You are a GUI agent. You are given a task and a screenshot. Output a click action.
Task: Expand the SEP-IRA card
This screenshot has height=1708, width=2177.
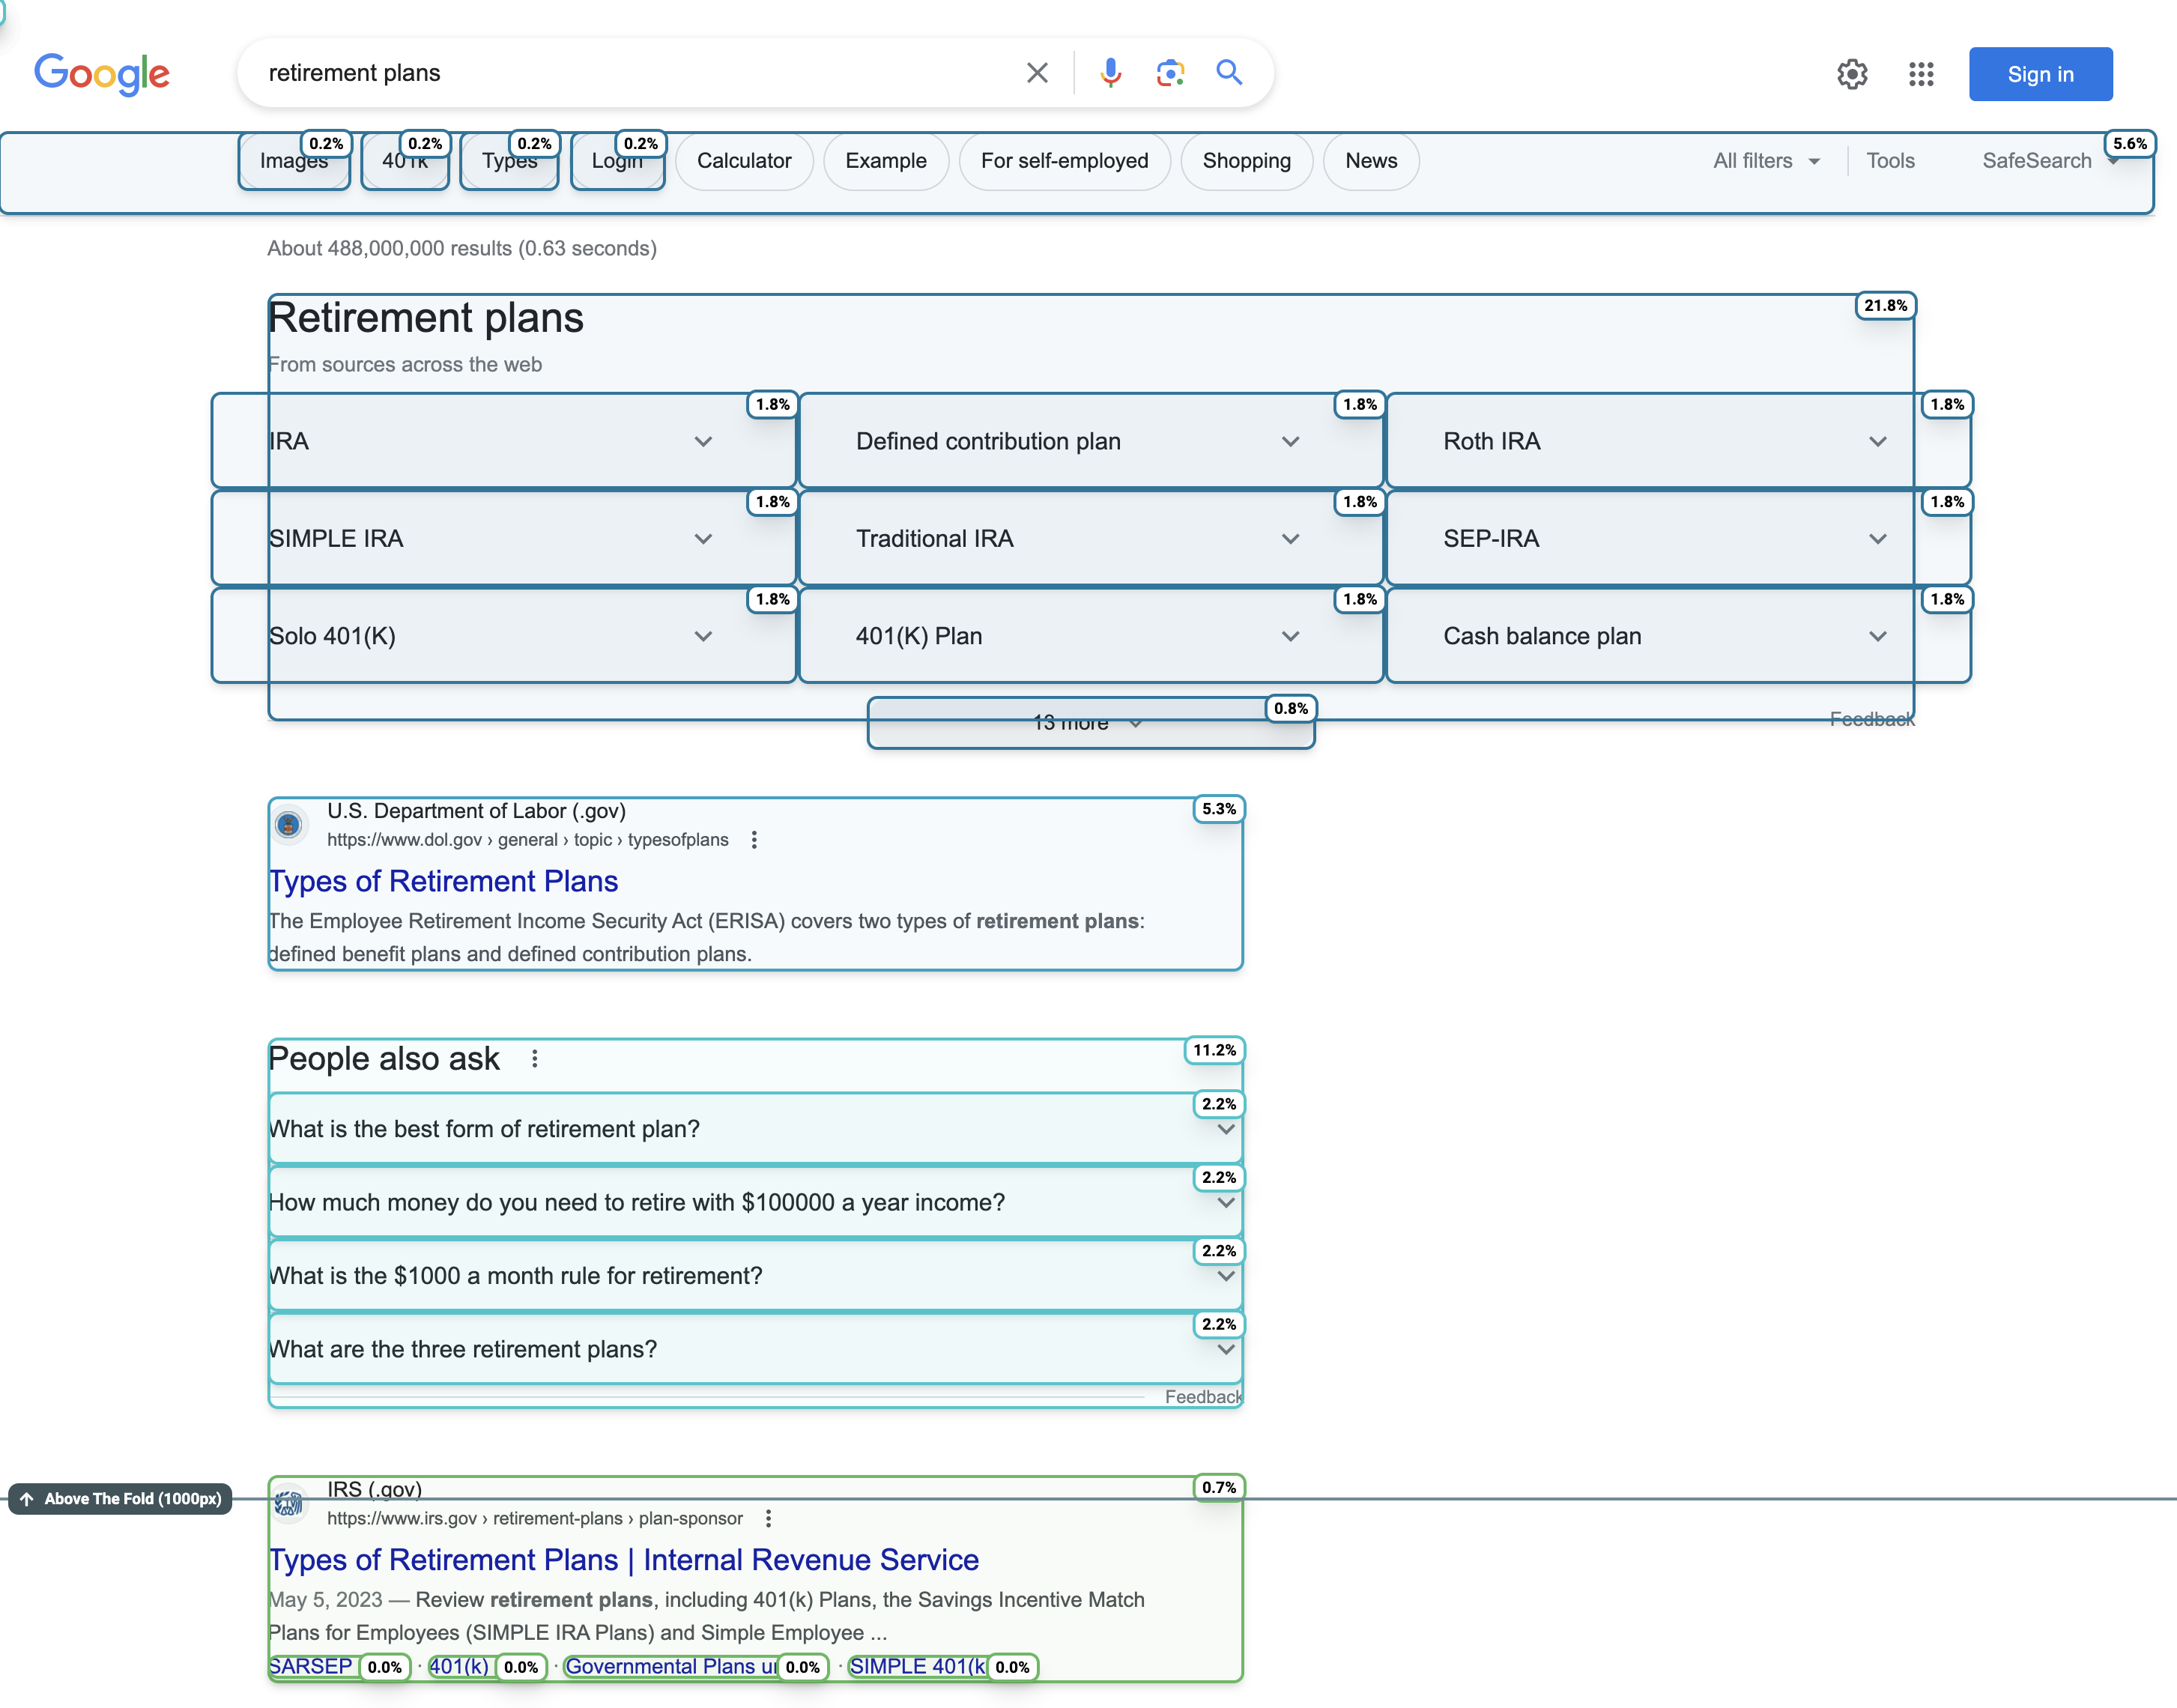pos(1678,538)
